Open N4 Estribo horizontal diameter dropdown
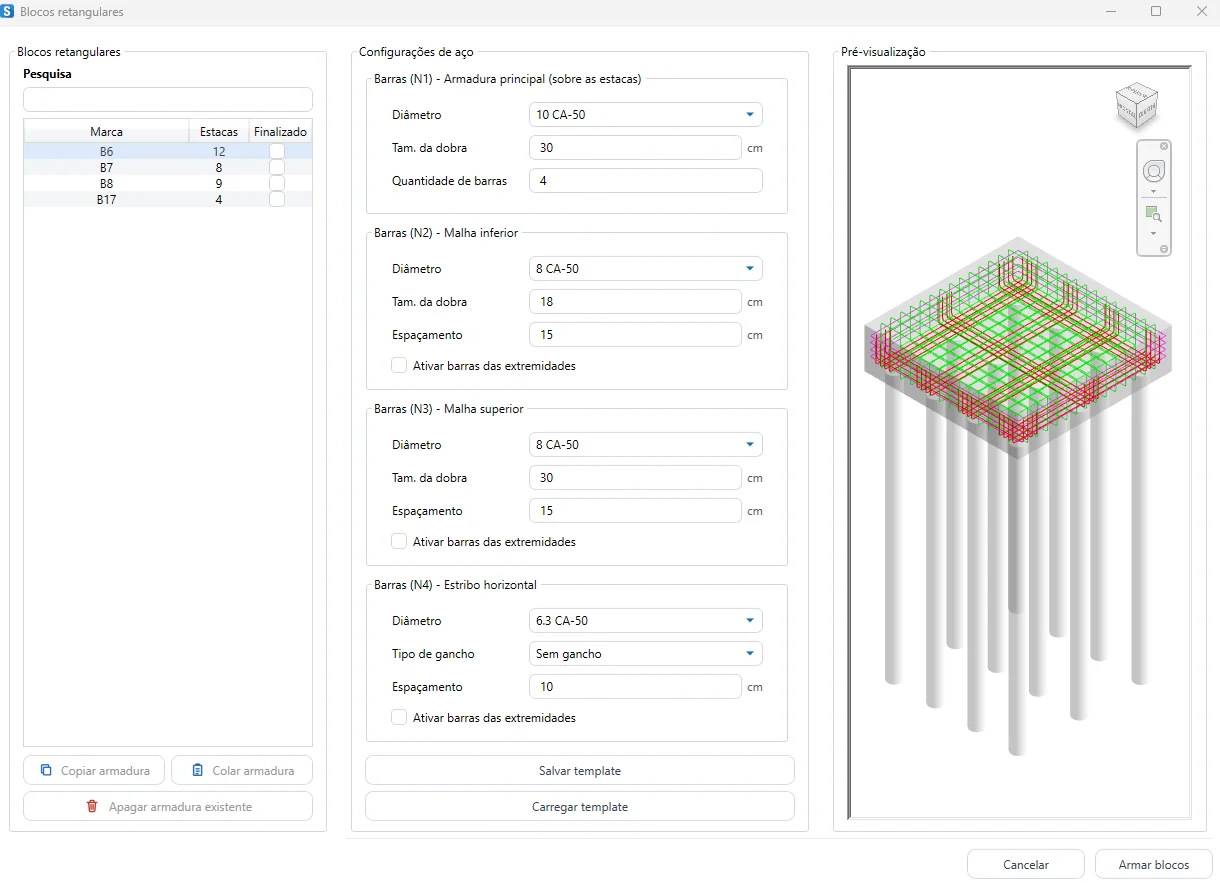The width and height of the screenshot is (1220, 883). (x=646, y=621)
